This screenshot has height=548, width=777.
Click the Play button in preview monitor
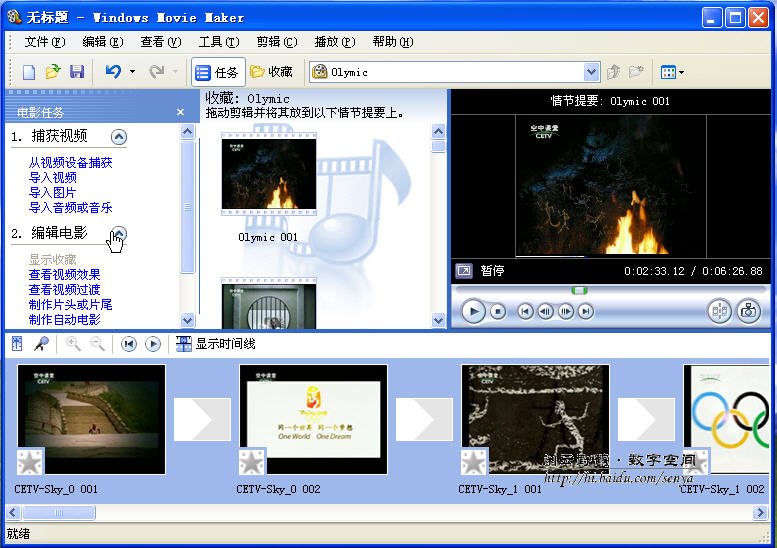pos(473,312)
